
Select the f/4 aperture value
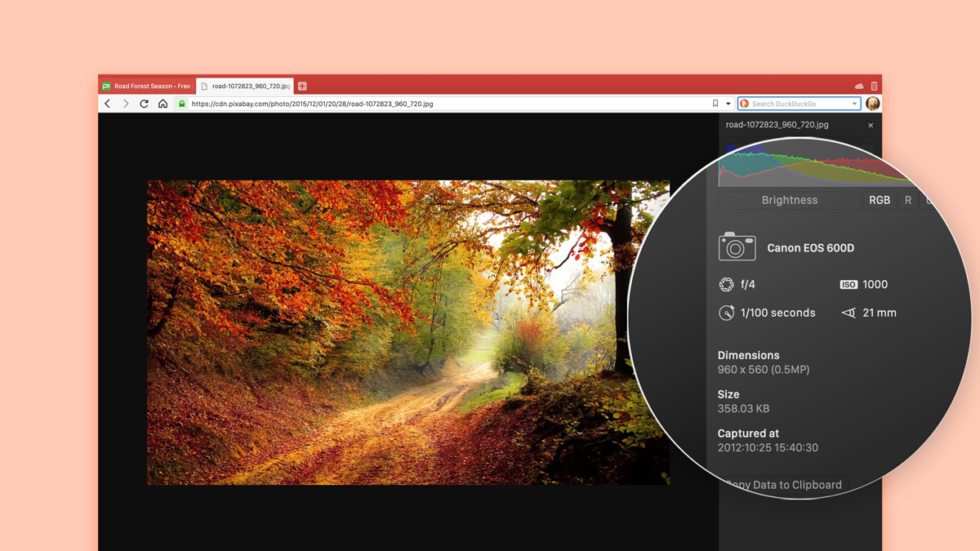pos(748,285)
